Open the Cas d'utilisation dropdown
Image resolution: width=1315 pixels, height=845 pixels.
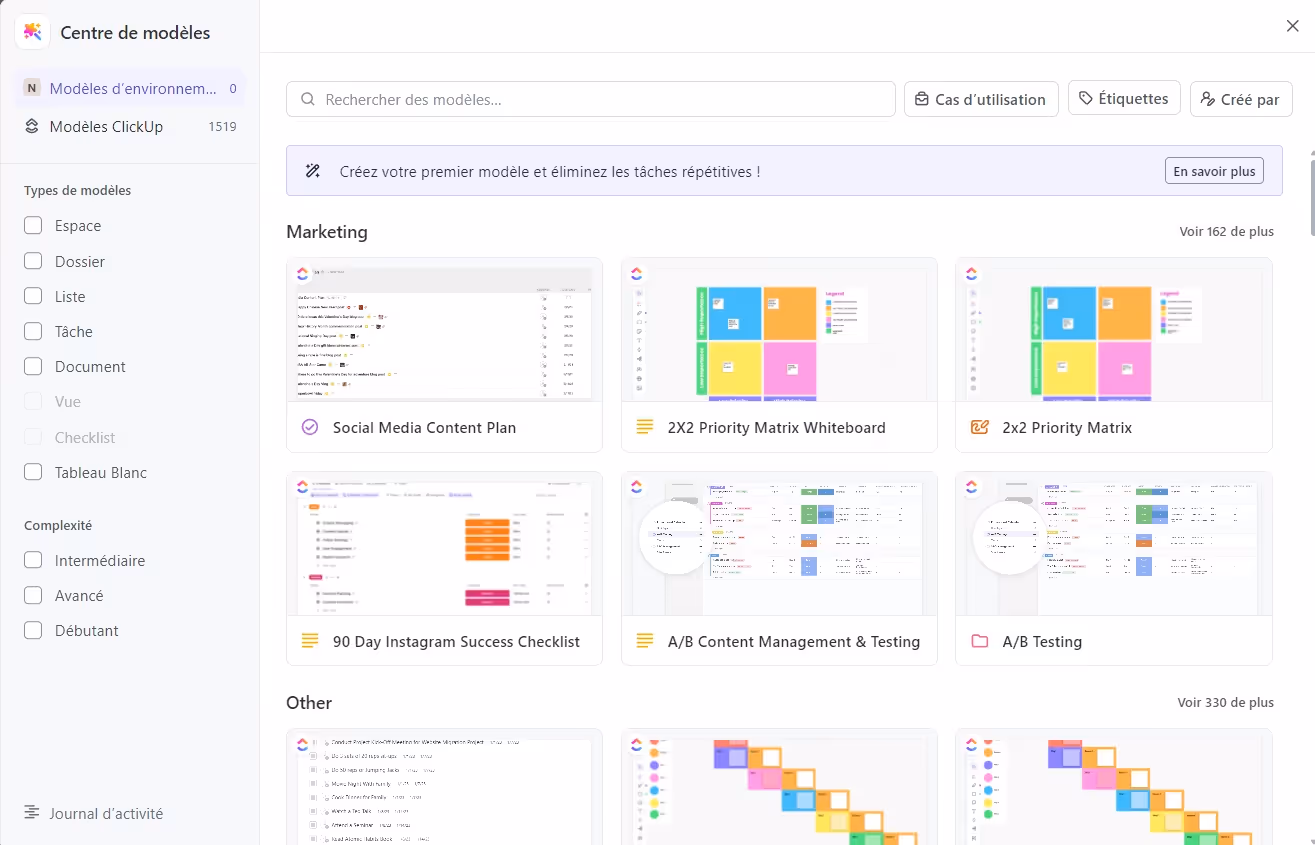tap(981, 99)
